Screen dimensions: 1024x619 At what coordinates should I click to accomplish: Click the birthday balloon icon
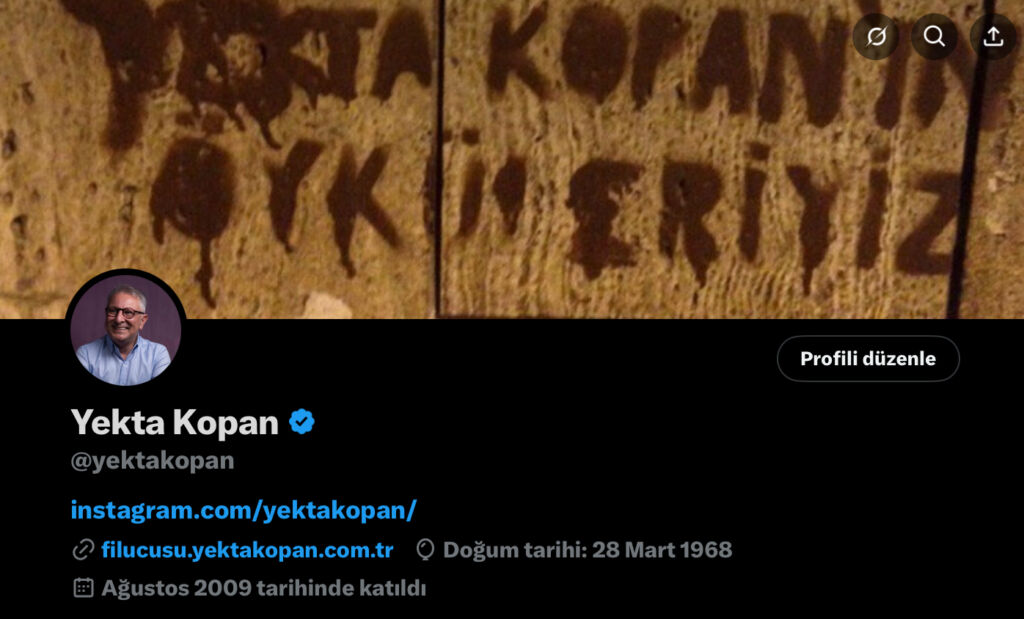425,550
